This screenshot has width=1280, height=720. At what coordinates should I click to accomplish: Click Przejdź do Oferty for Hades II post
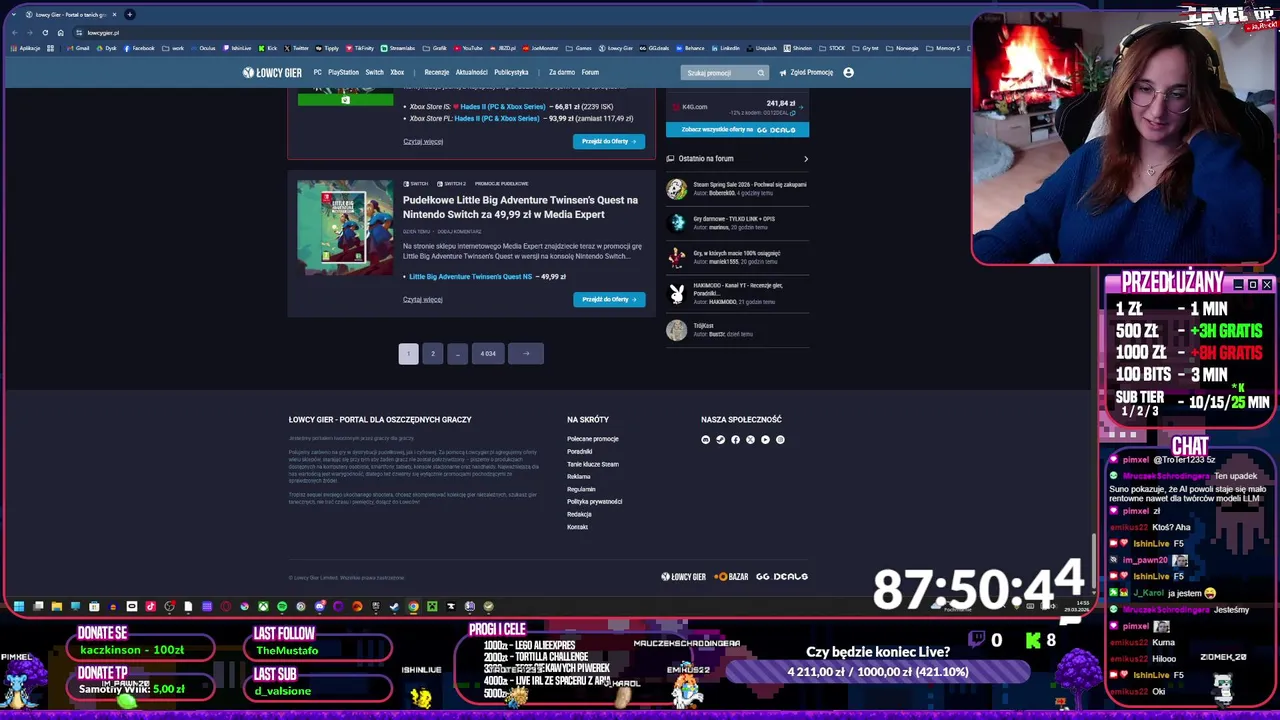click(x=609, y=141)
